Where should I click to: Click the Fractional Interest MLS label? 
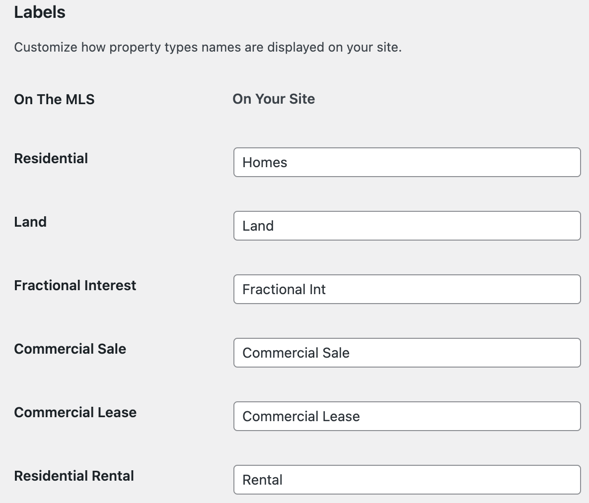(75, 285)
